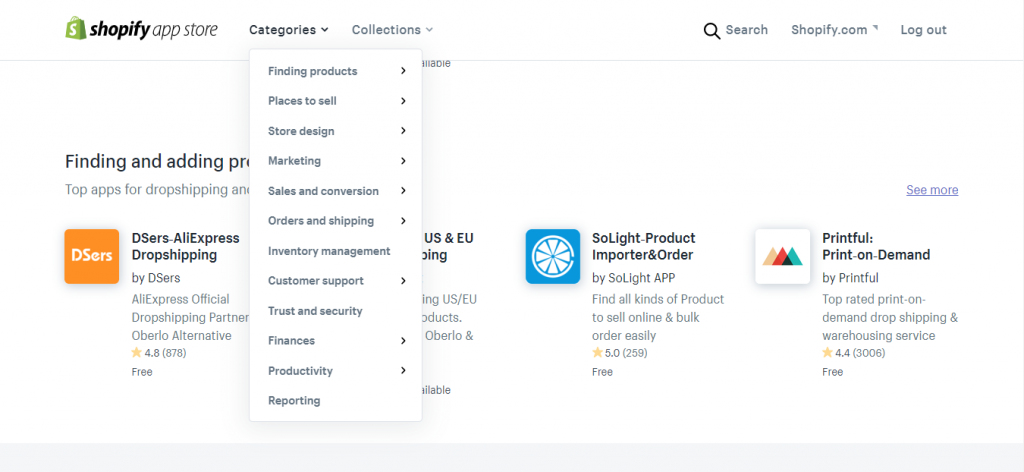Expand the Sales and conversion chevron
Viewport: 1024px width, 472px height.
tap(404, 191)
